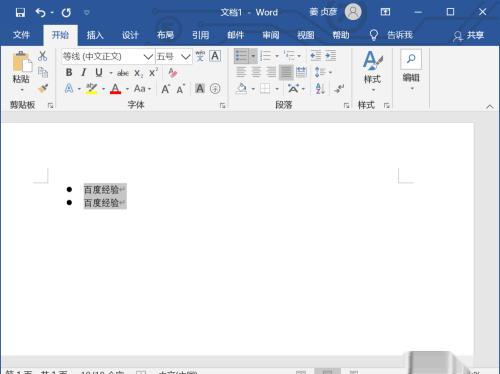Click the Increase Indent icon
Viewport: 500px width, 374px height.
click(331, 56)
